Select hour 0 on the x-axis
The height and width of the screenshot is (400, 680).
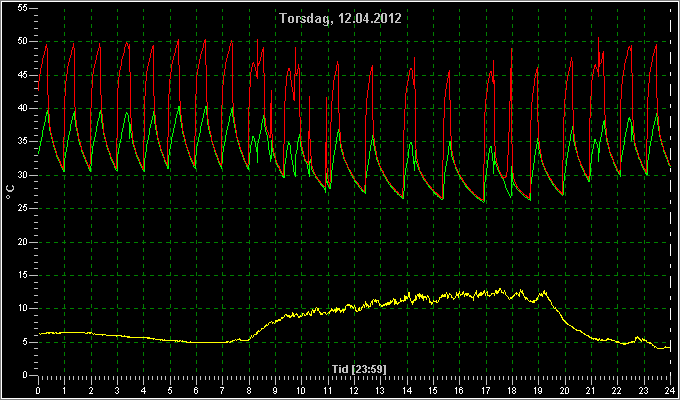(38, 390)
